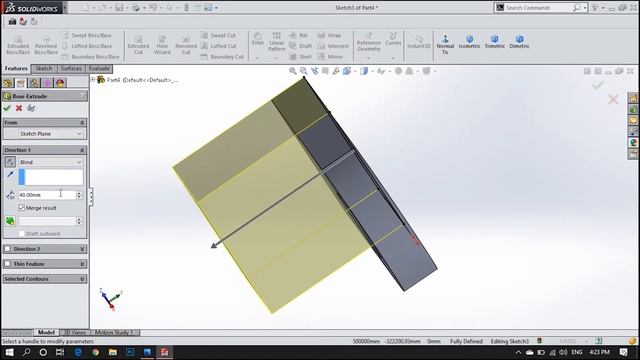Toggle detailed preview glasses icon

[31, 108]
